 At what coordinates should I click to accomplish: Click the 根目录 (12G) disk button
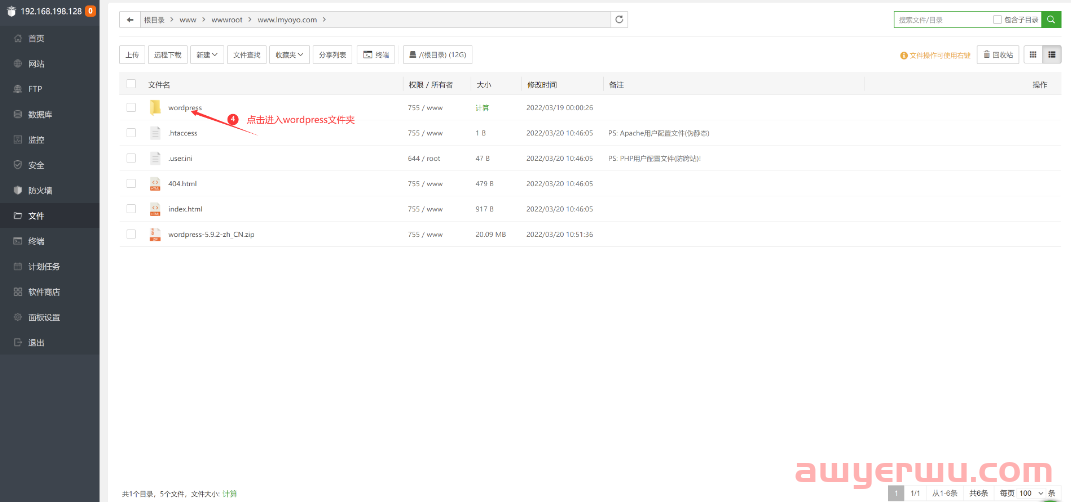point(437,55)
